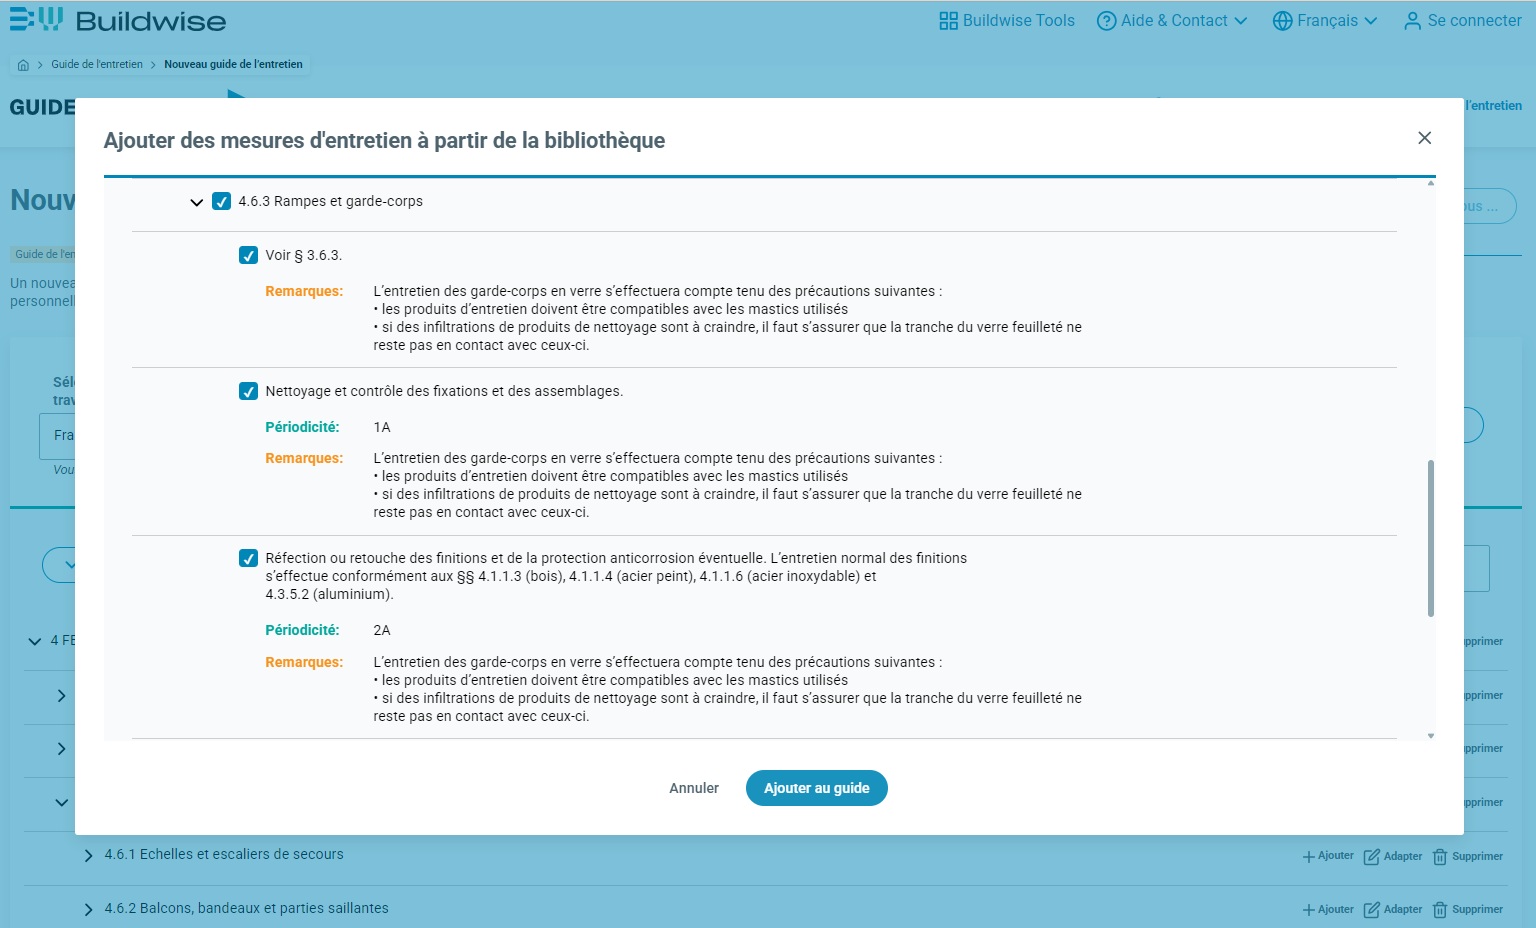The width and height of the screenshot is (1536, 928).
Task: Open the Buildwise Tools menu
Action: point(1007,20)
